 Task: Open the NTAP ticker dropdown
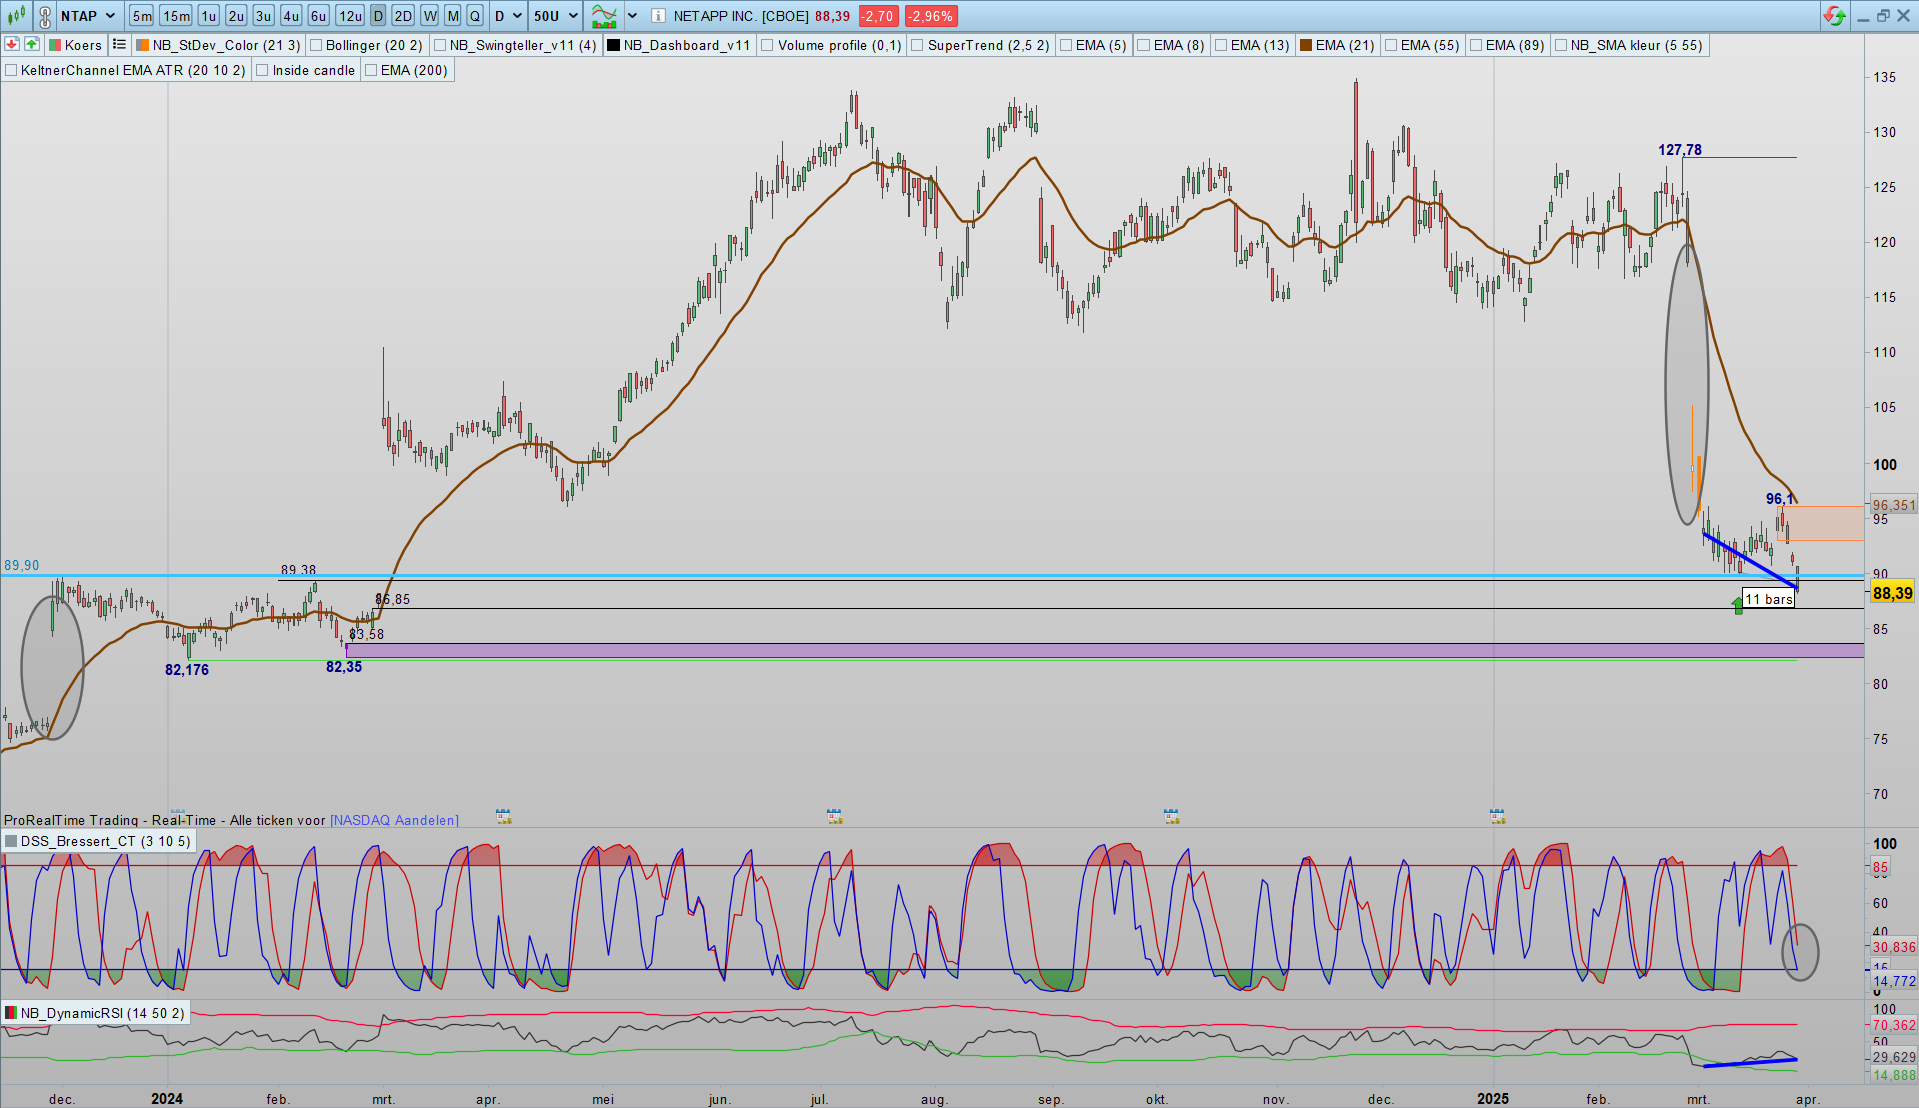click(88, 16)
